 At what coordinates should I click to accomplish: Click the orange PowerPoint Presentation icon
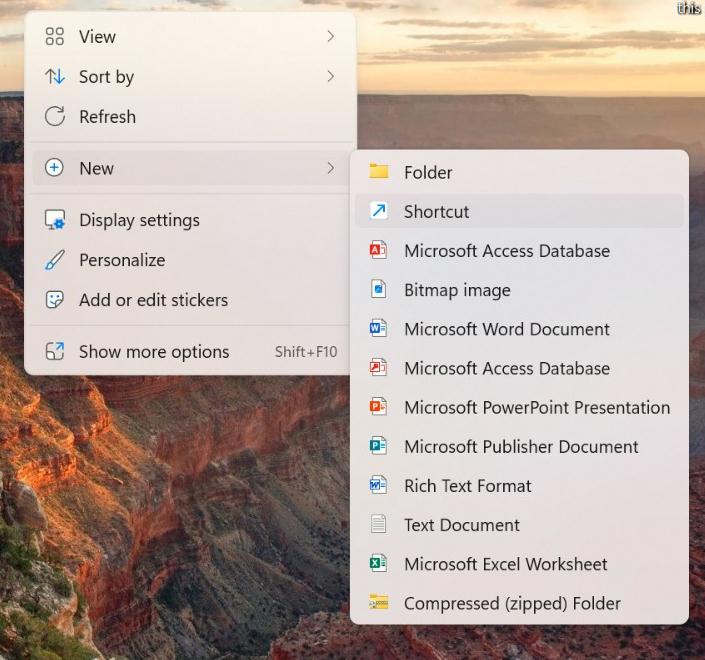click(378, 407)
